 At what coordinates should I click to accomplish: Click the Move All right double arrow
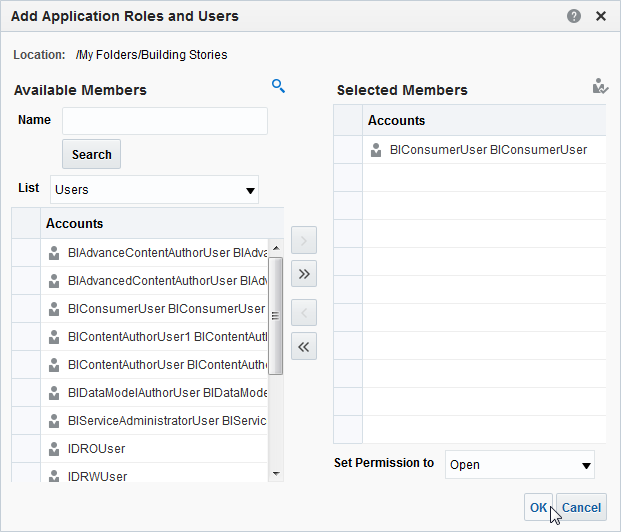(304, 273)
